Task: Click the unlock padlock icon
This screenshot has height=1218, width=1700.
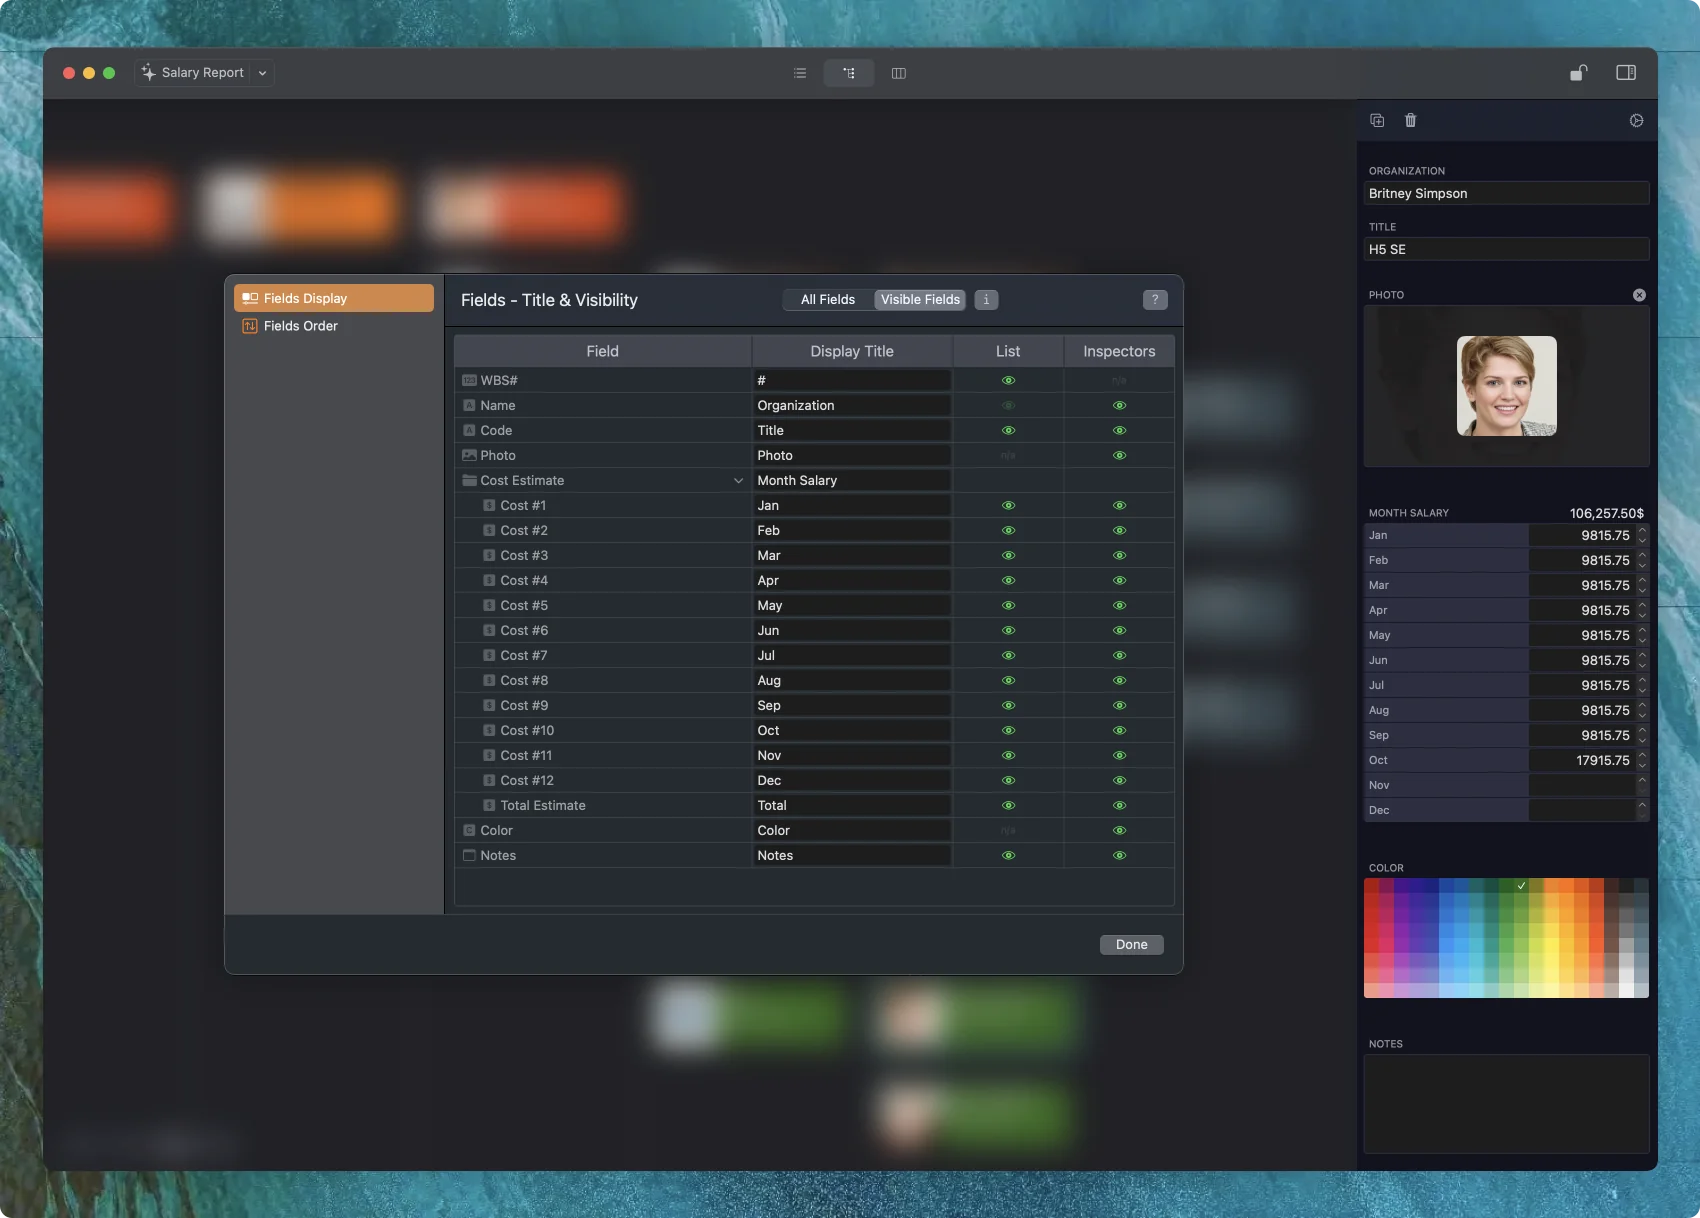Action: 1578,73
